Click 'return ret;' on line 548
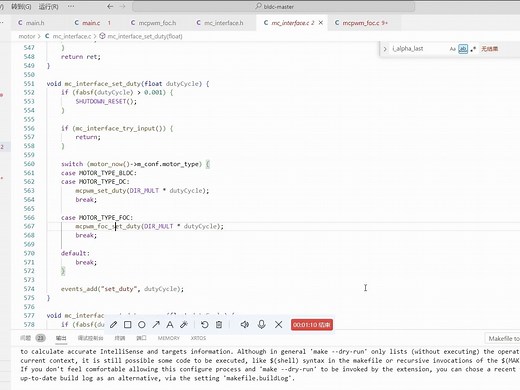 [81, 57]
